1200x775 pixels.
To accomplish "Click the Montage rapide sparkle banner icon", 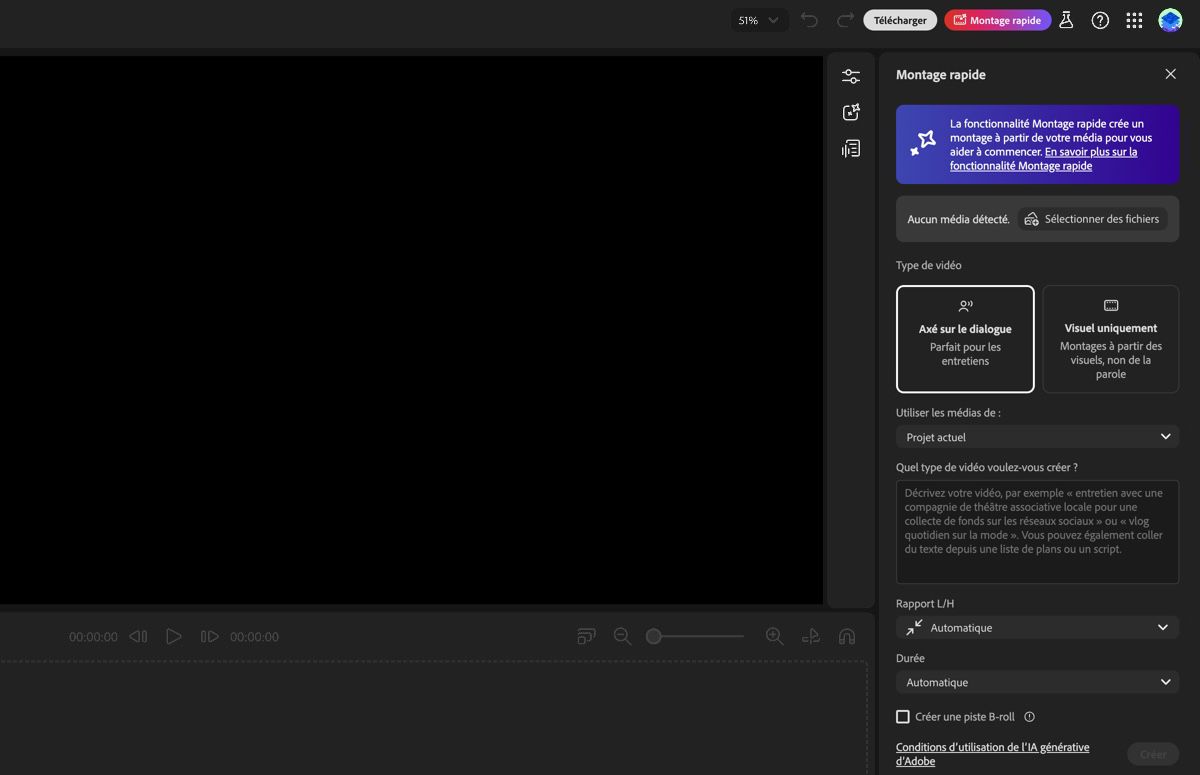I will 923,144.
